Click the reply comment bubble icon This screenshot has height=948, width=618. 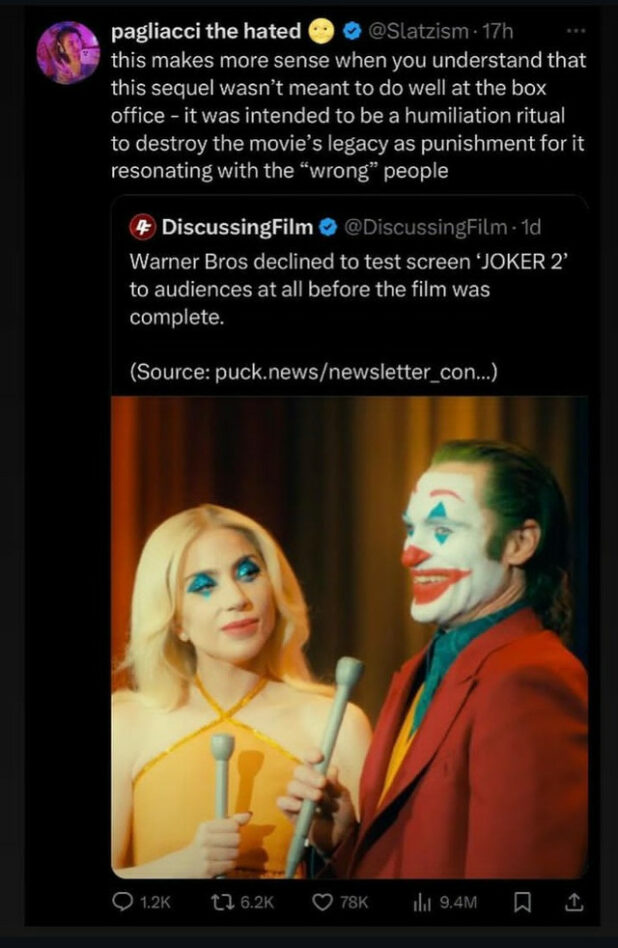124,902
